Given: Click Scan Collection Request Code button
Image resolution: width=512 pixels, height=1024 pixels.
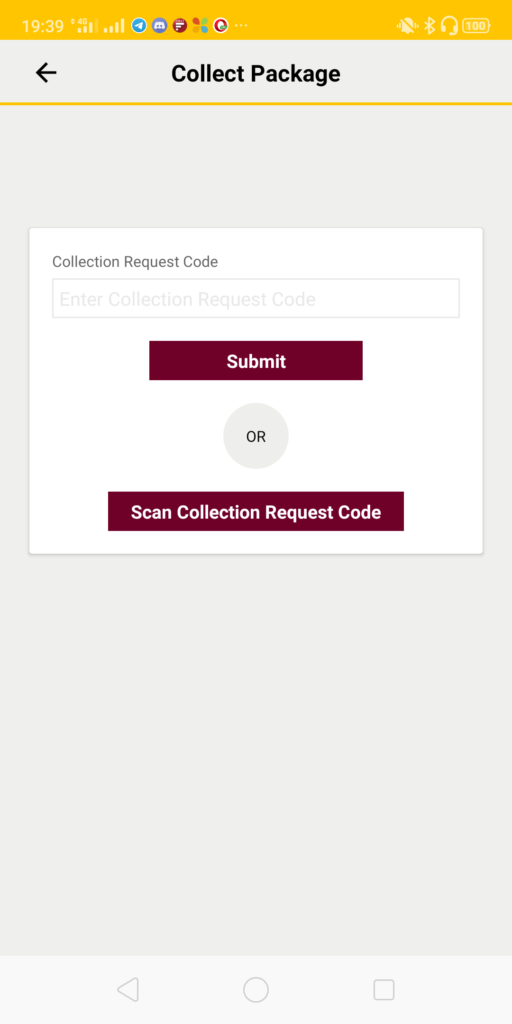Looking at the screenshot, I should coord(256,511).
